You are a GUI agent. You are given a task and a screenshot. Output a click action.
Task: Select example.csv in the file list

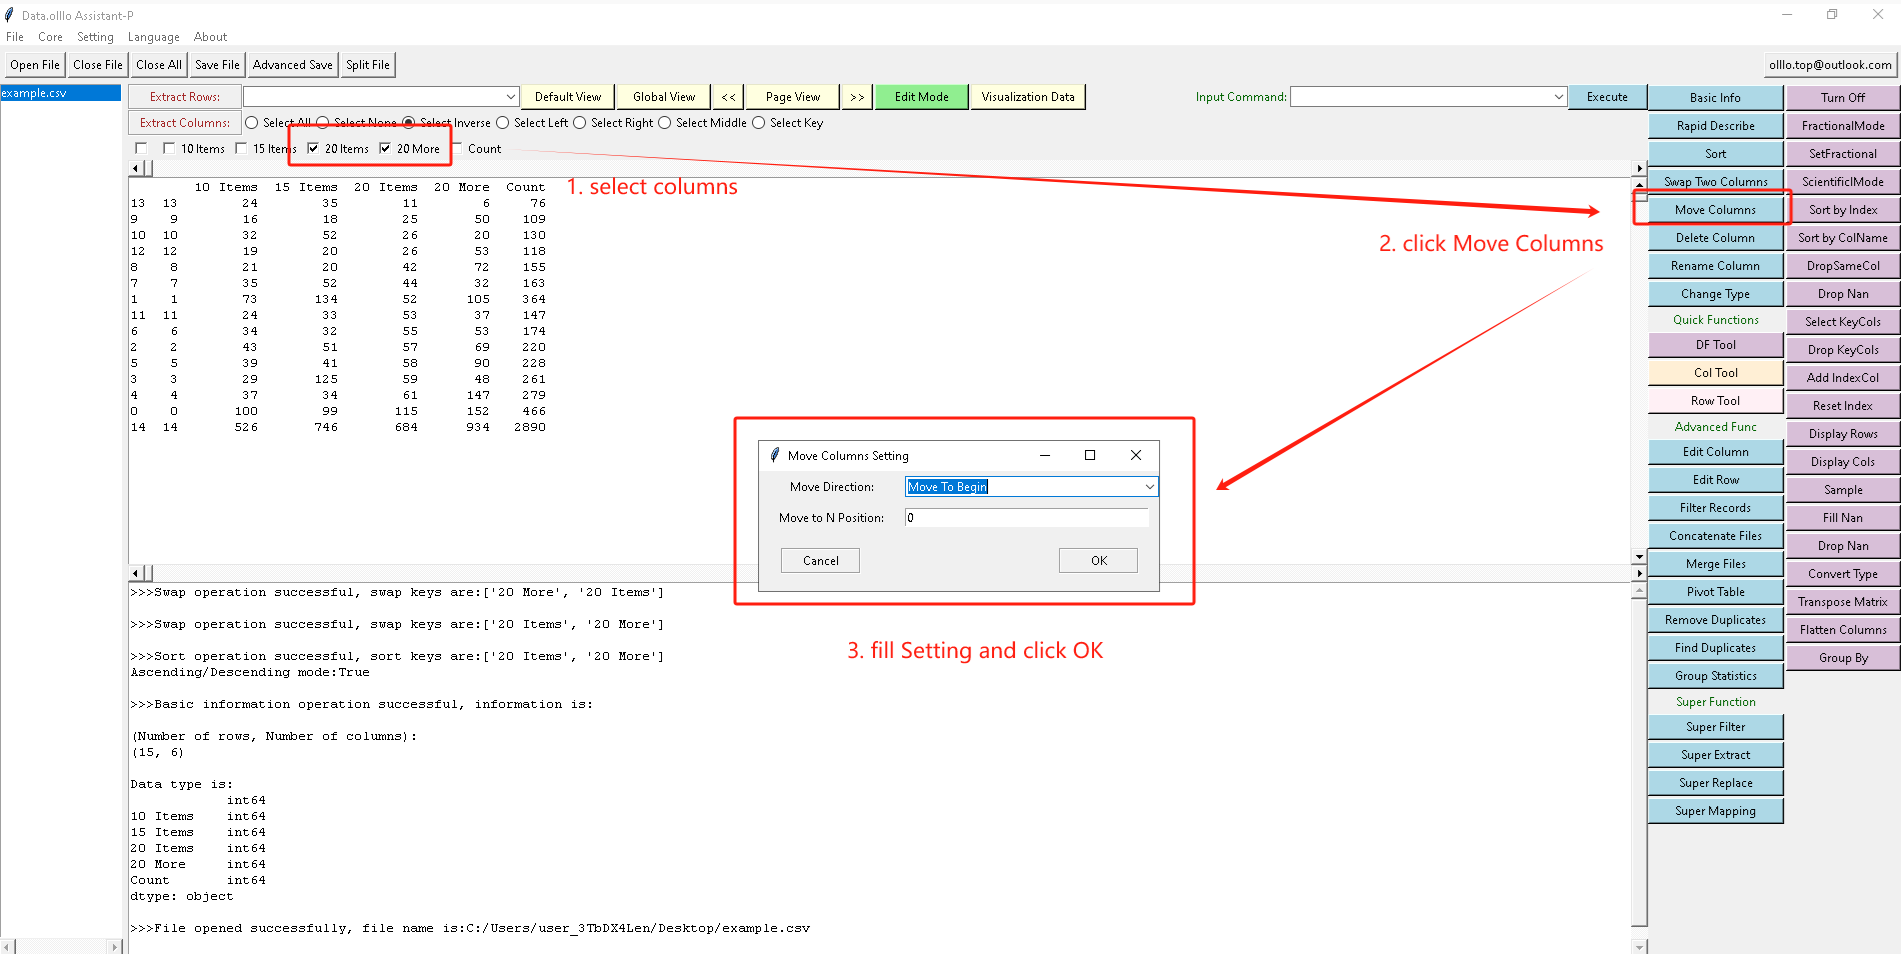point(61,93)
